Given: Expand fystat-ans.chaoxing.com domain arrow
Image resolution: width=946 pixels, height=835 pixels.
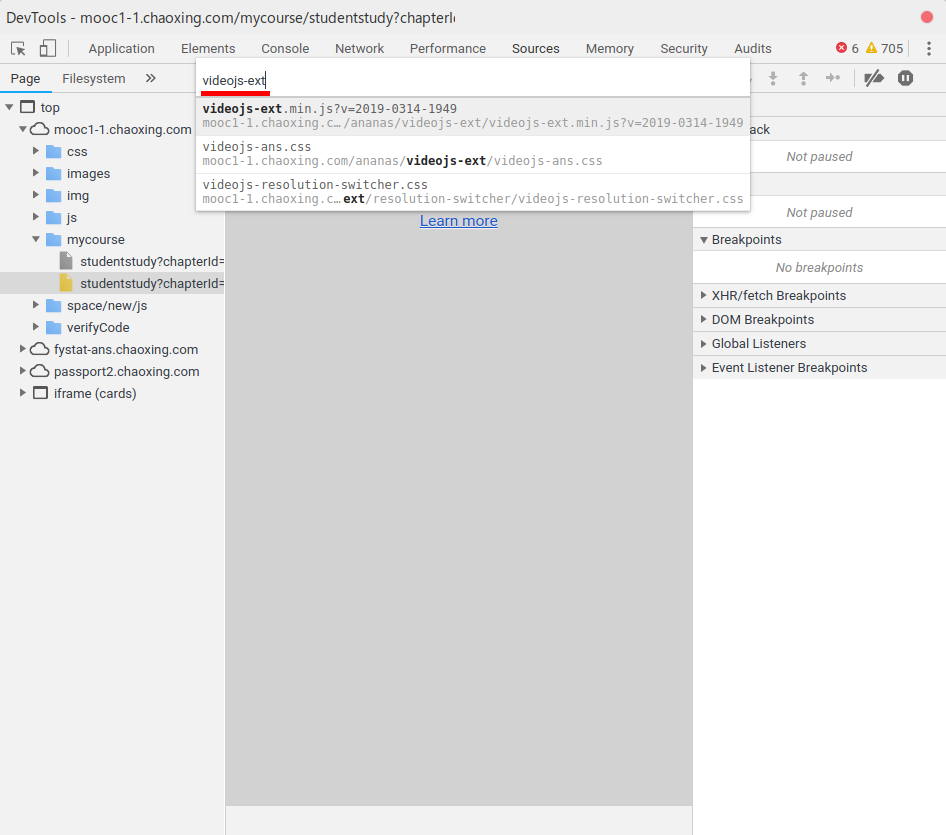Looking at the screenshot, I should coord(22,349).
